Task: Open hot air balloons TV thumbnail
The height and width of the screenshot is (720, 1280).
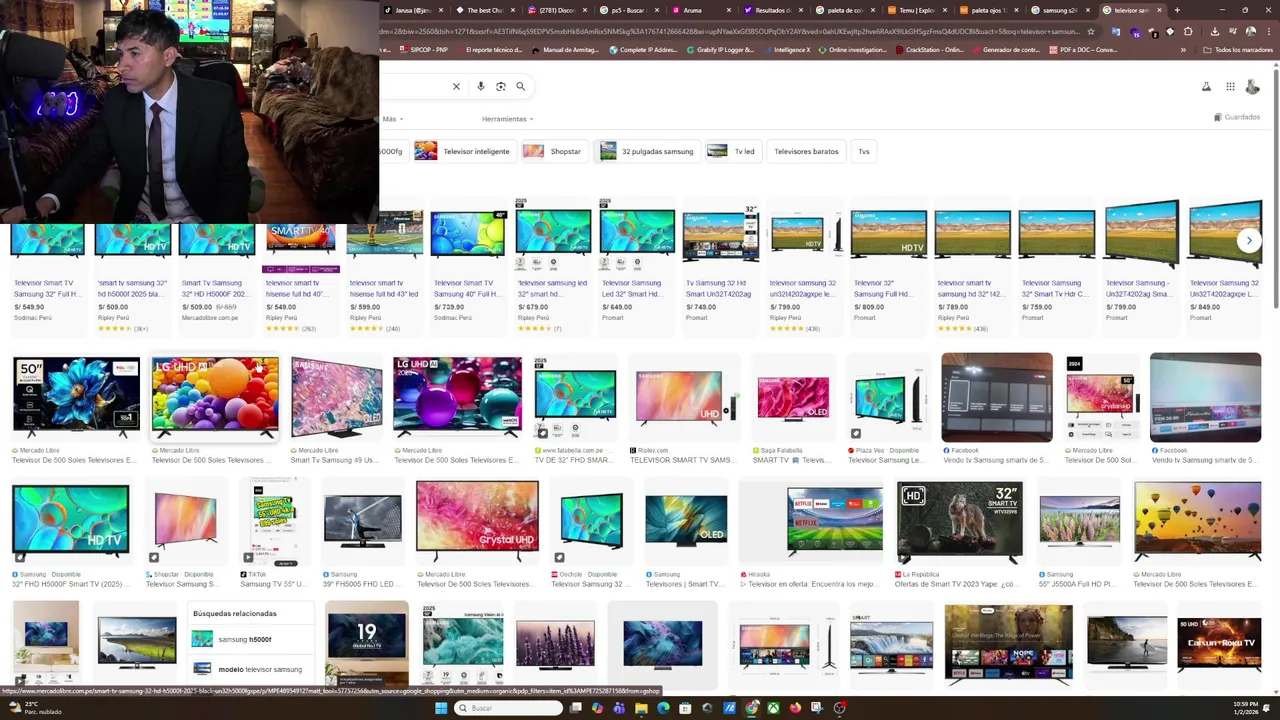Action: 1198,520
